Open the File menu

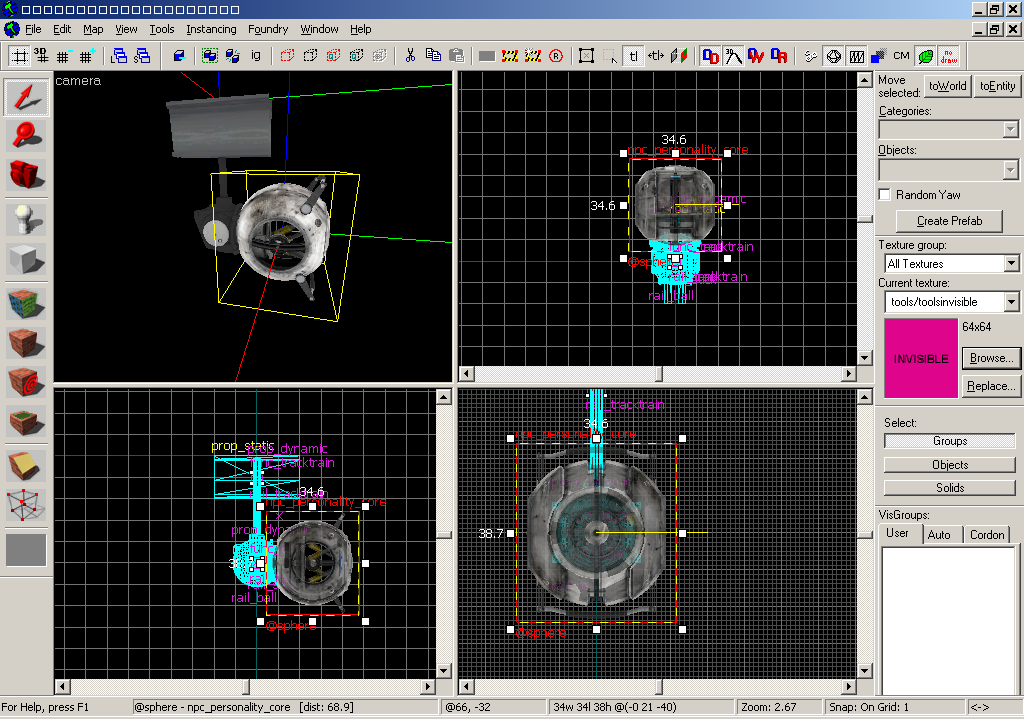click(33, 29)
